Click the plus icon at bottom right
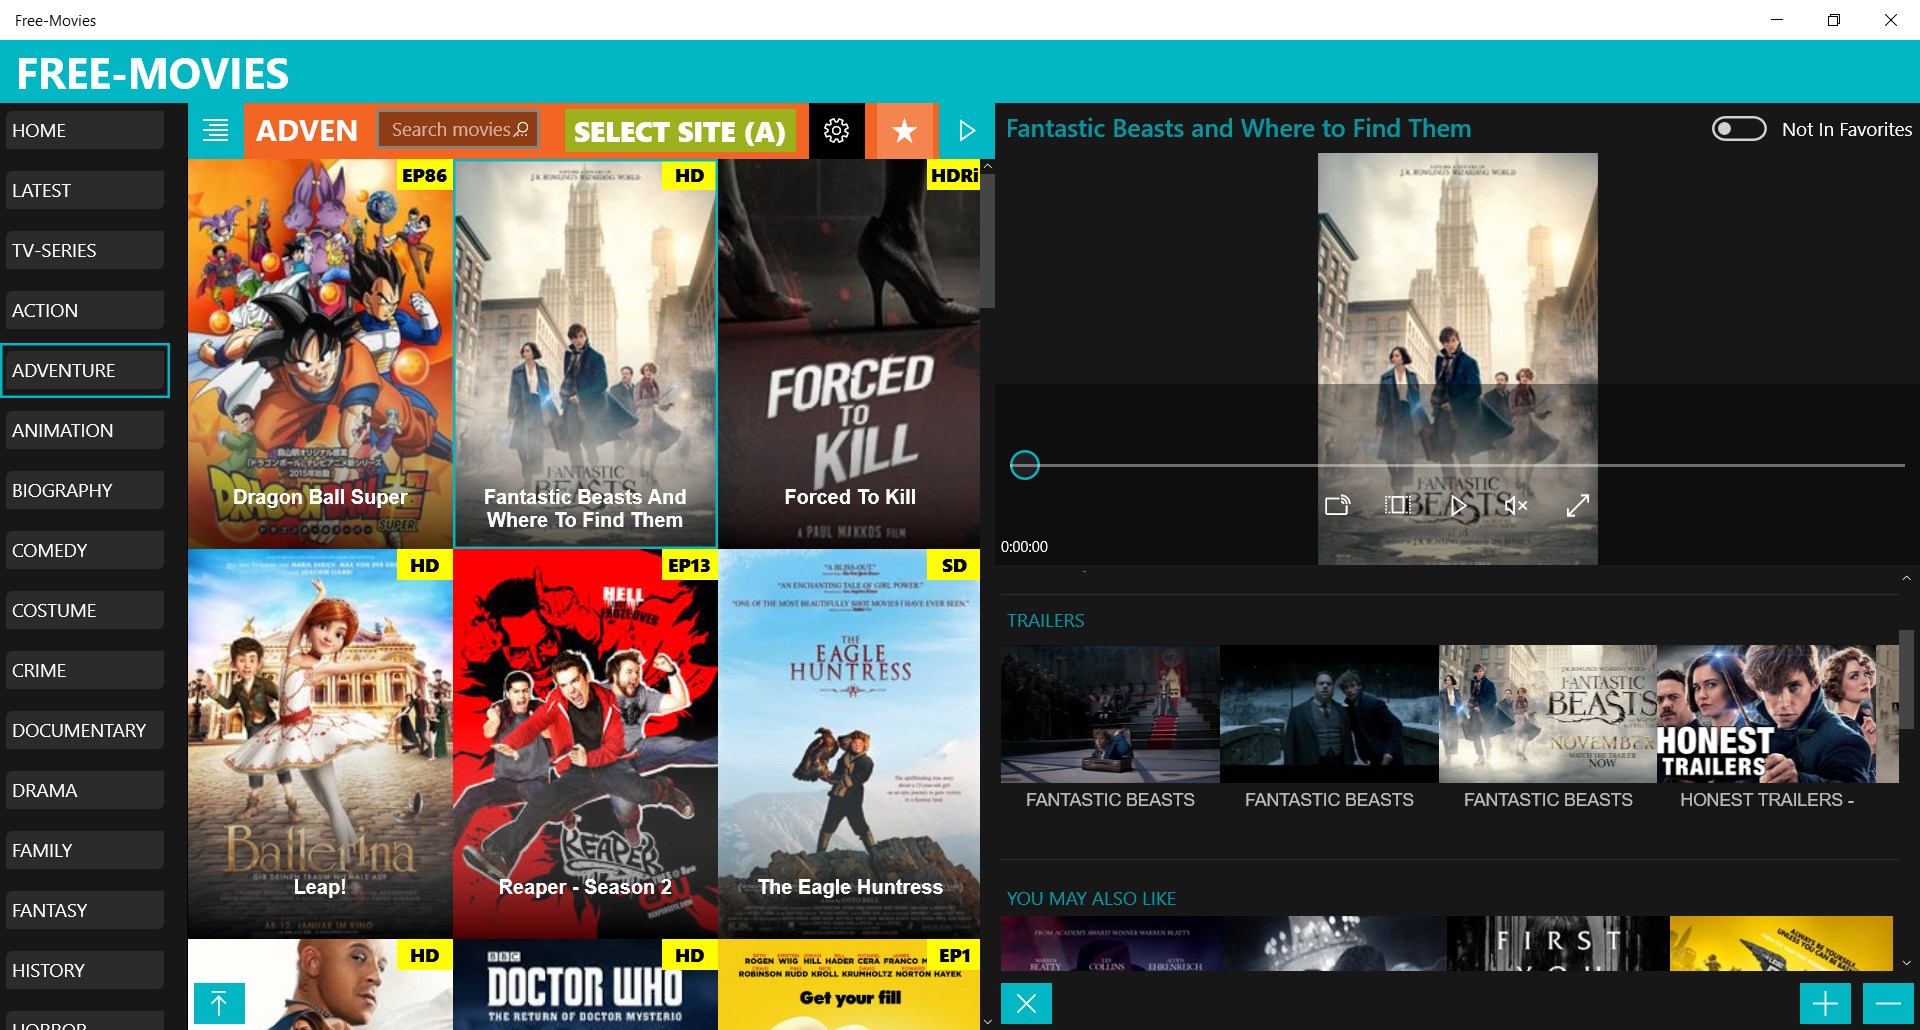Screen dimensions: 1920x1030 point(1823,1003)
